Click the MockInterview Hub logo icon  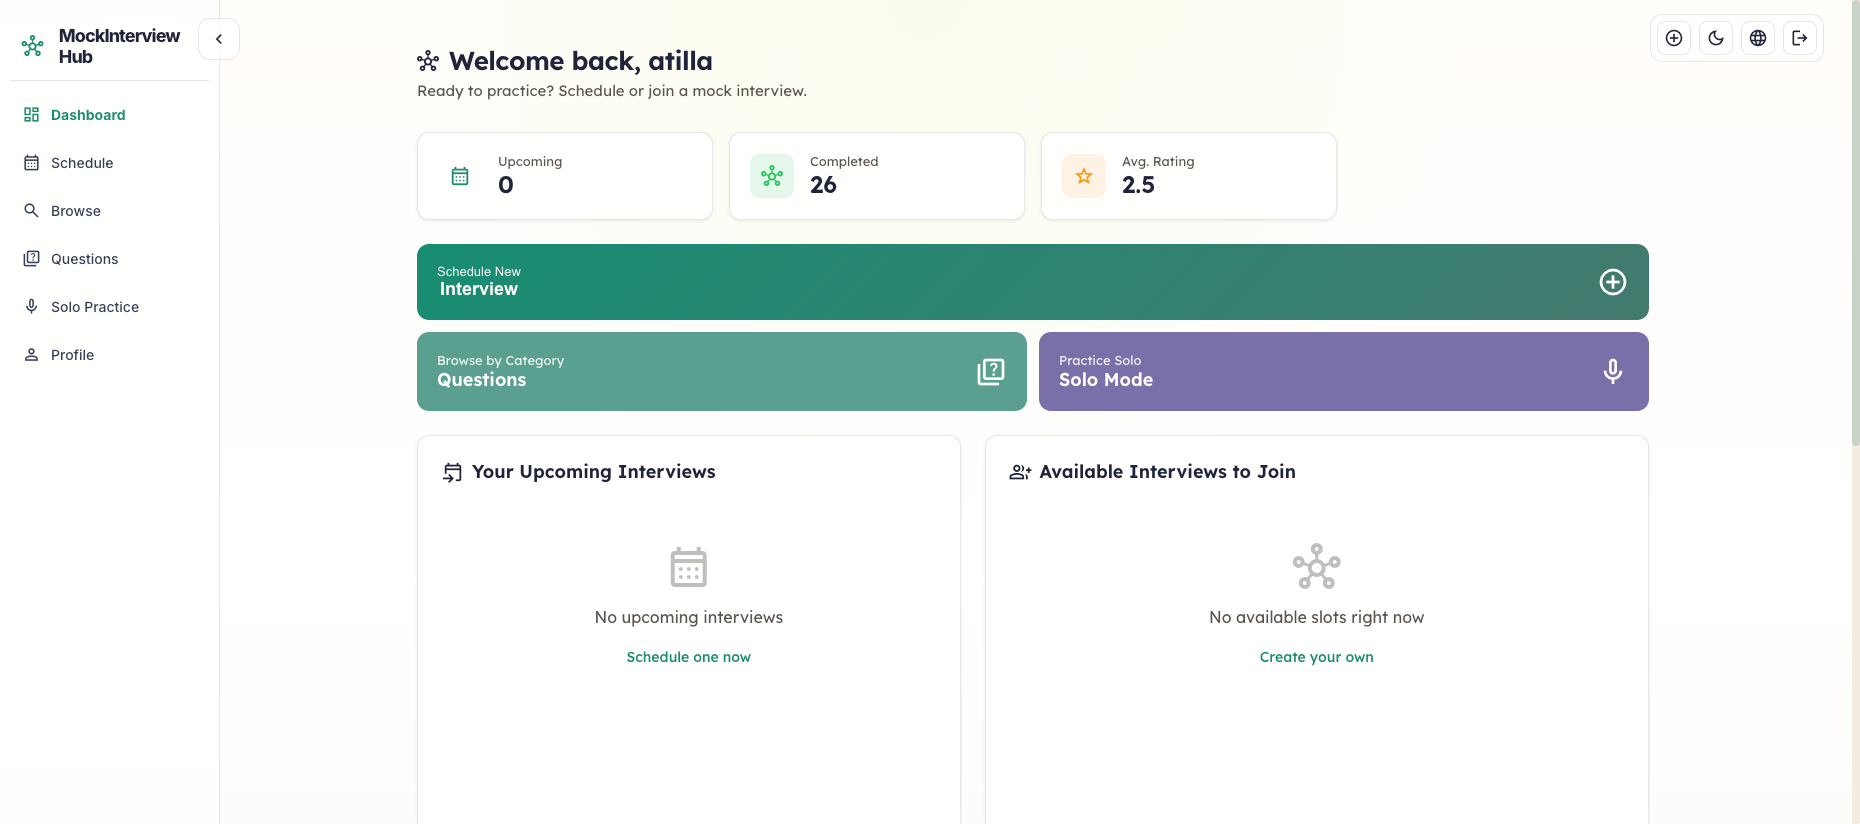click(32, 46)
